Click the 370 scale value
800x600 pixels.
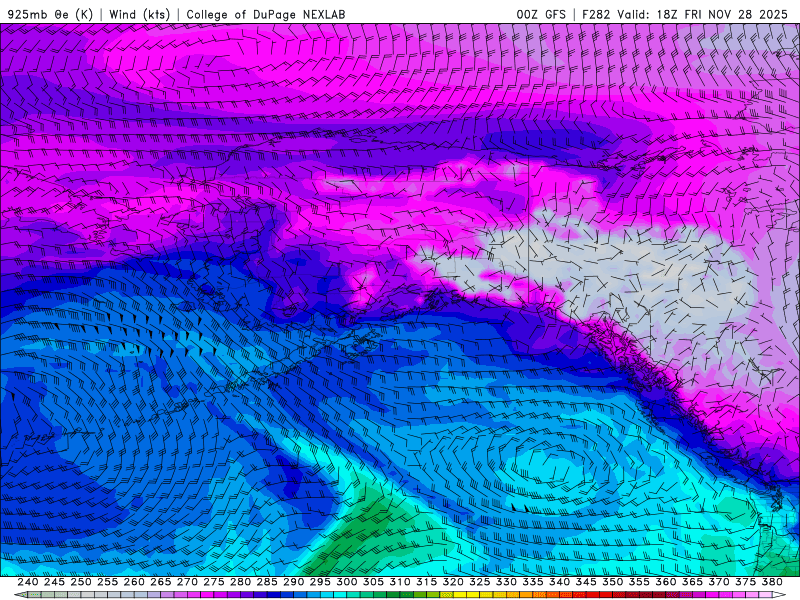pos(719,582)
